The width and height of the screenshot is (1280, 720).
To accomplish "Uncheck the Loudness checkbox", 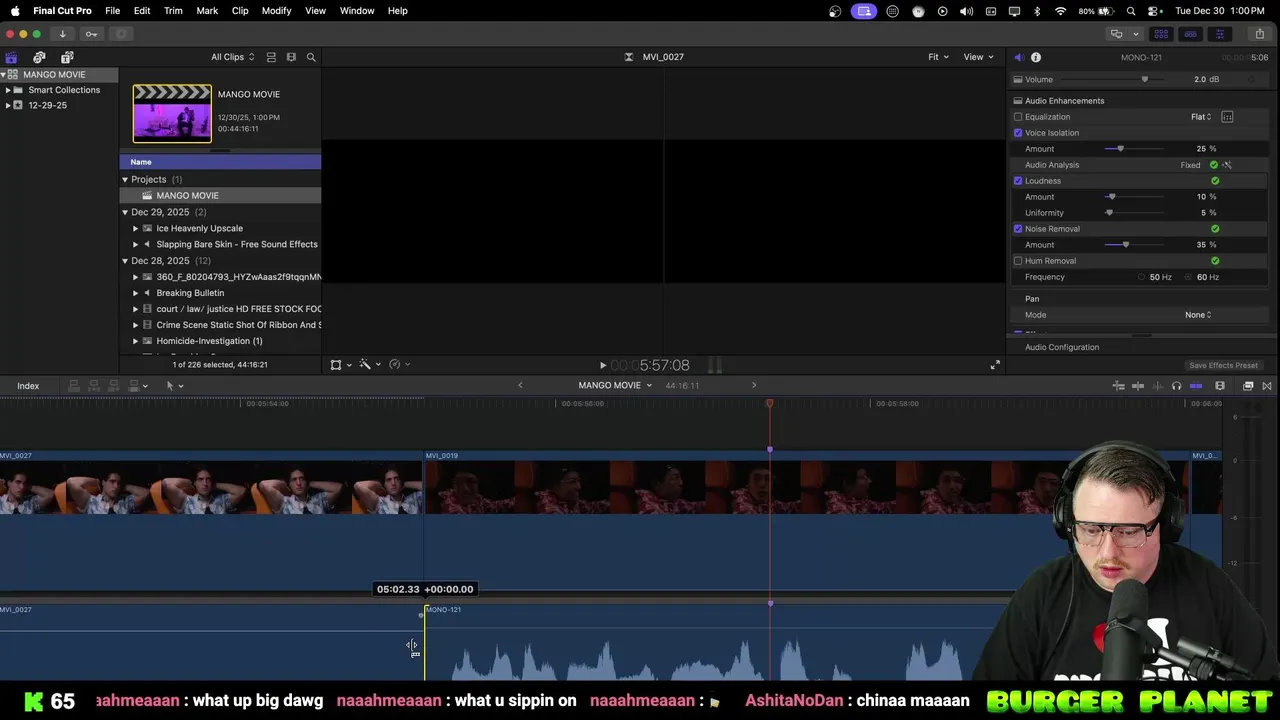I will (1018, 181).
